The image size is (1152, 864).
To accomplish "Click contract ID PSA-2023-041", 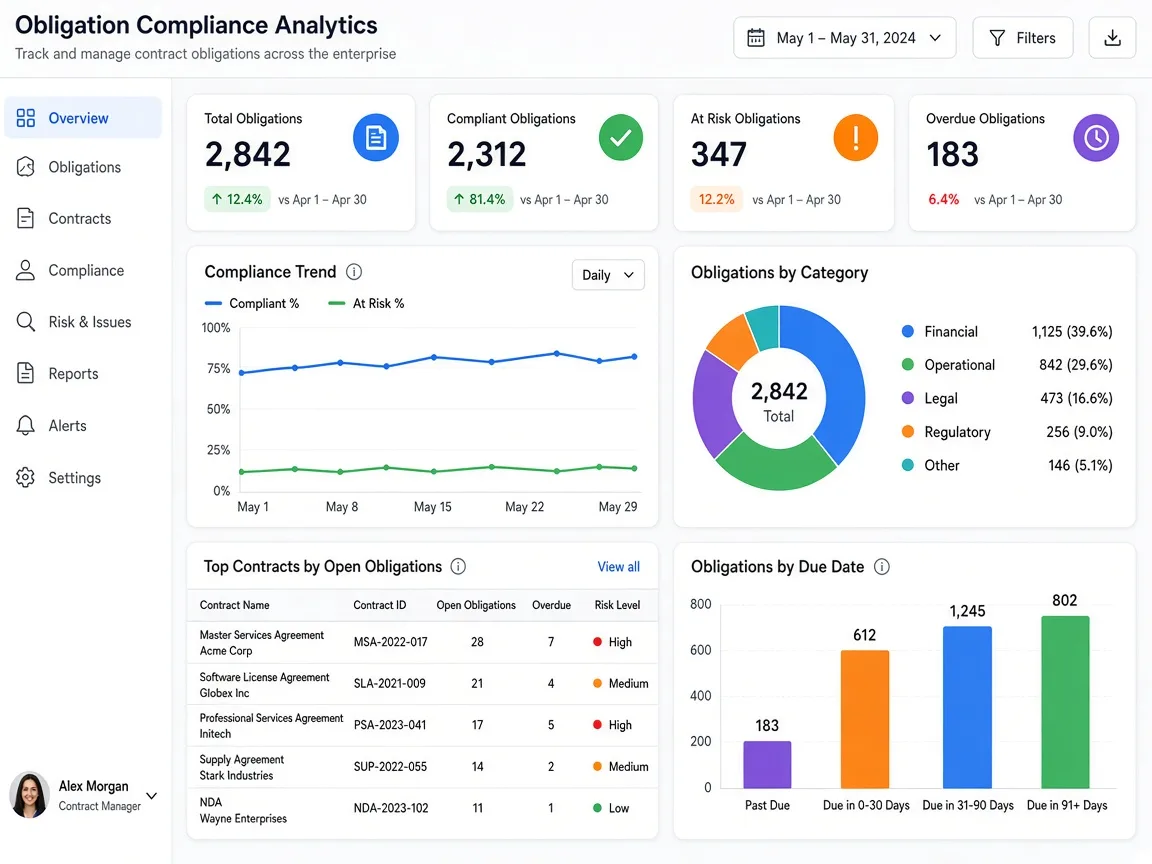I will click(x=390, y=725).
